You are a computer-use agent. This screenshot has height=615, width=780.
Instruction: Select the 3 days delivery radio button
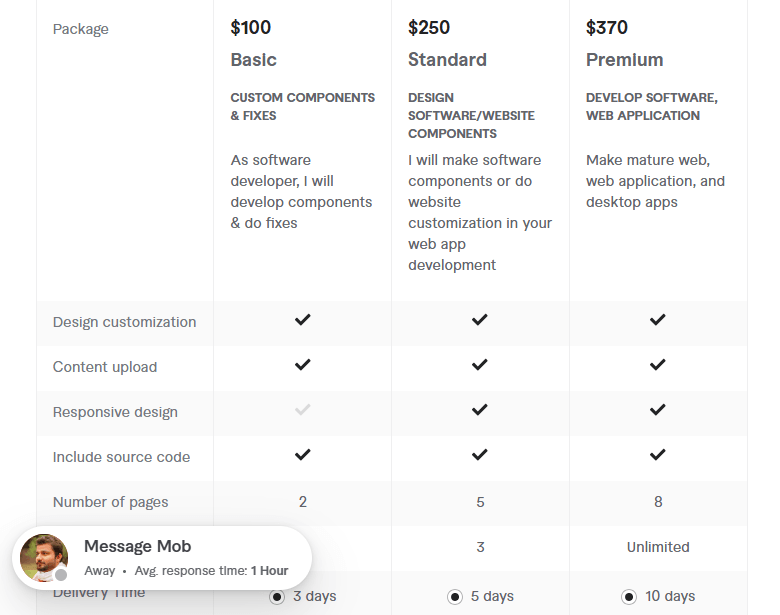click(x=277, y=597)
